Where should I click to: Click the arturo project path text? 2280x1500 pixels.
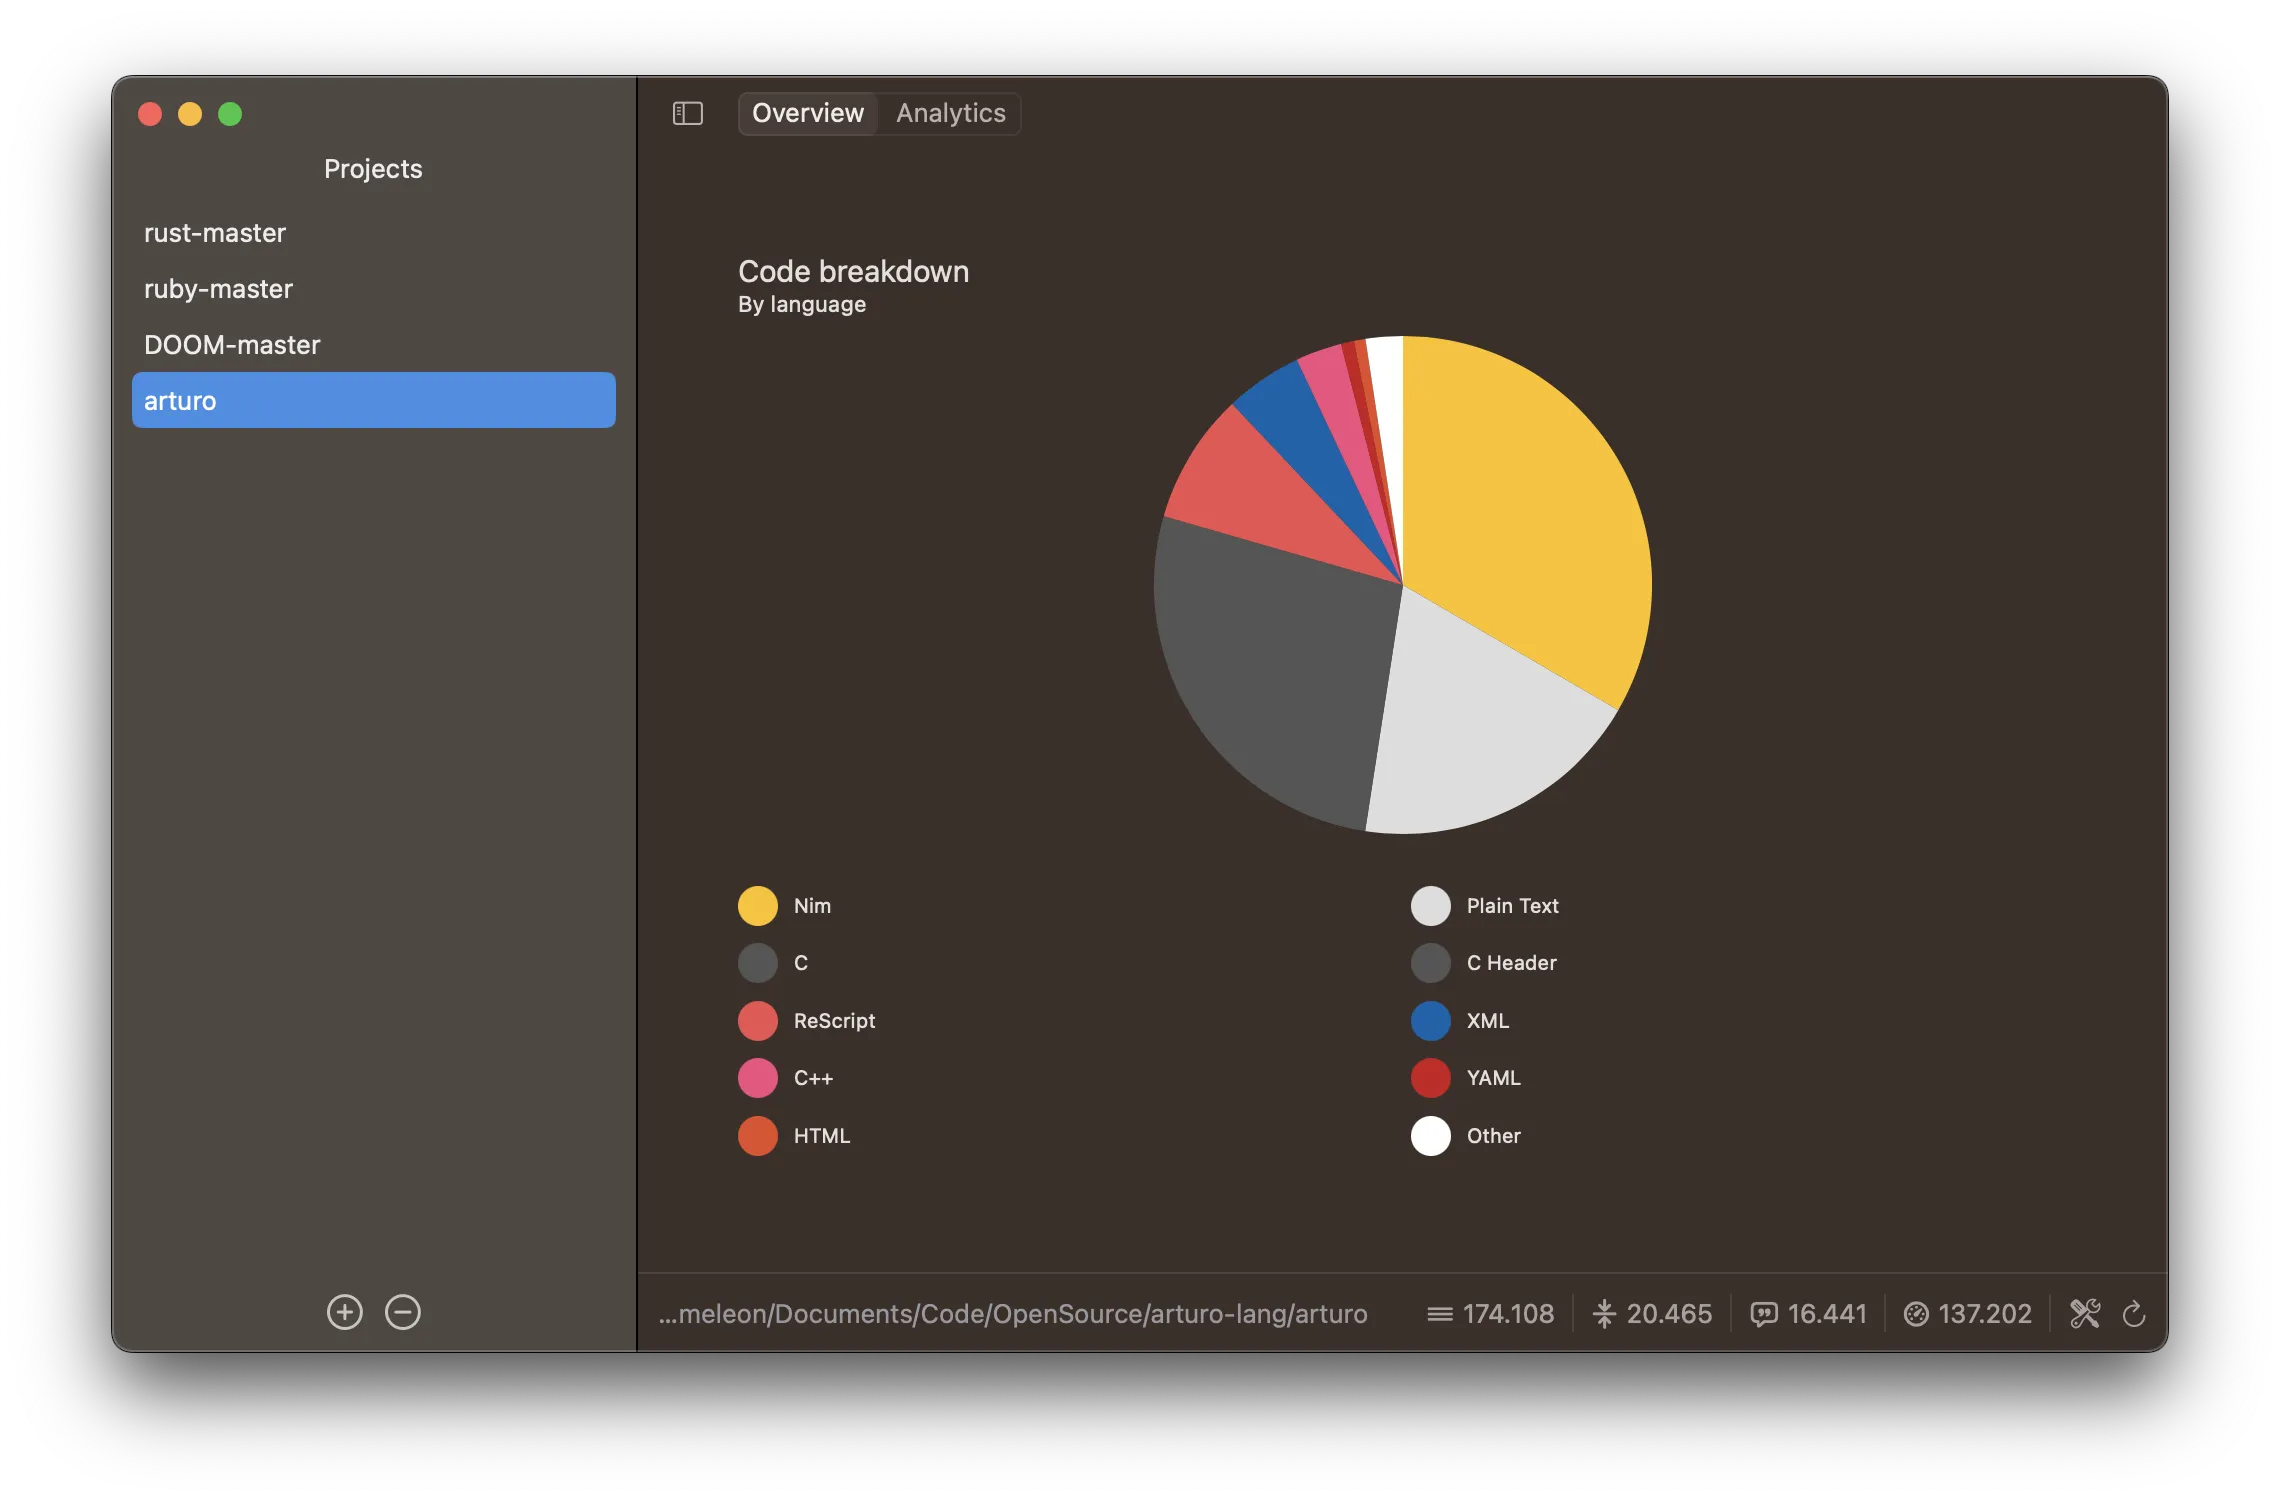click(1013, 1314)
